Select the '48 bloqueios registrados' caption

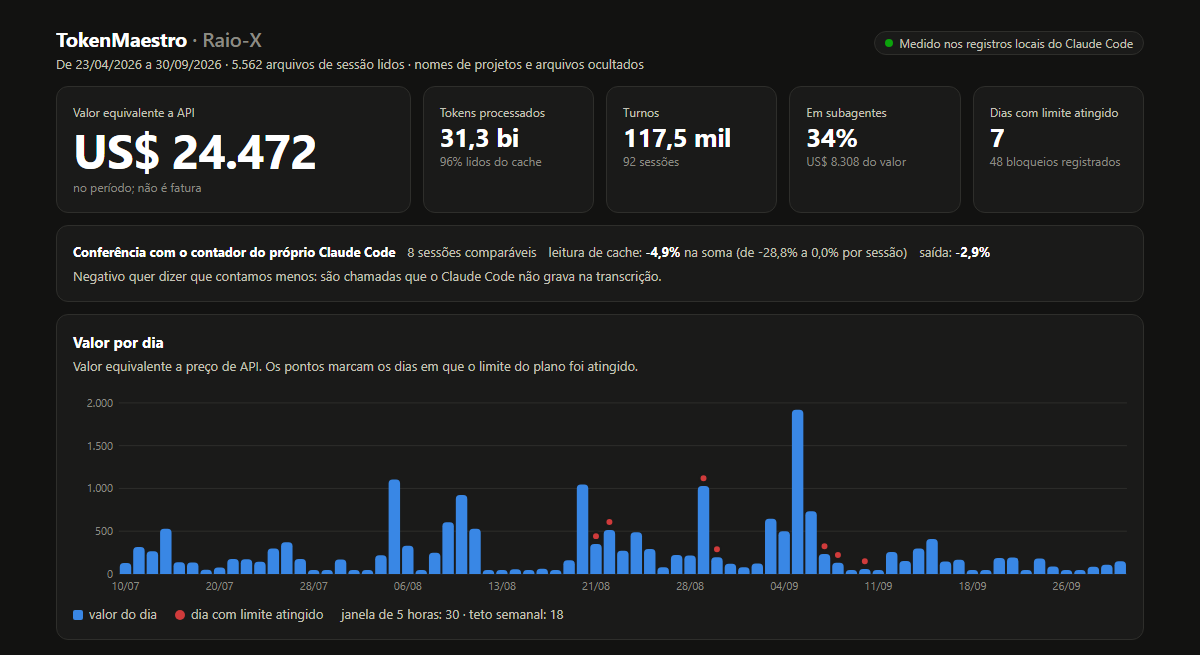click(x=1055, y=162)
